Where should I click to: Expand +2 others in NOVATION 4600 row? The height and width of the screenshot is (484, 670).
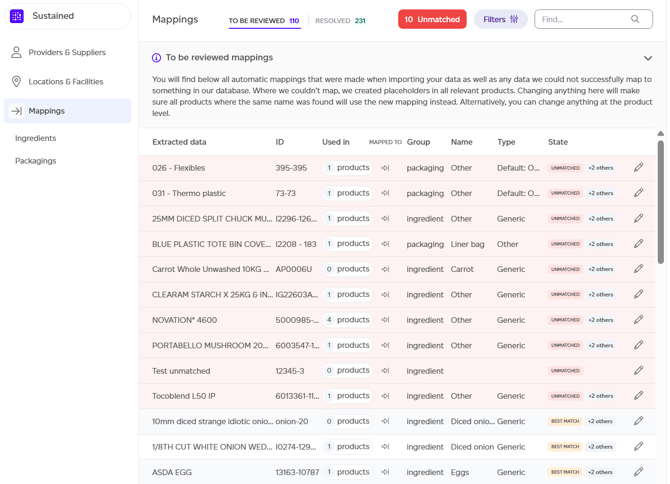coord(600,320)
